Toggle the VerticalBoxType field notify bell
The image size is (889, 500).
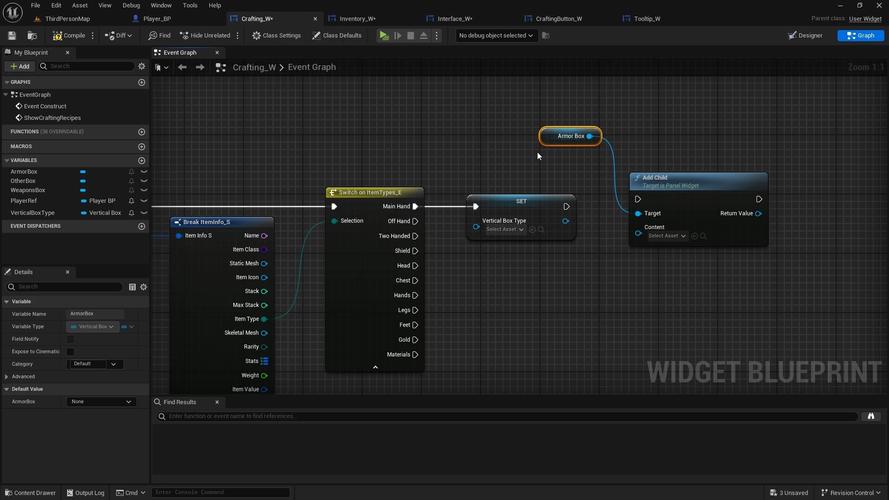[x=132, y=213]
